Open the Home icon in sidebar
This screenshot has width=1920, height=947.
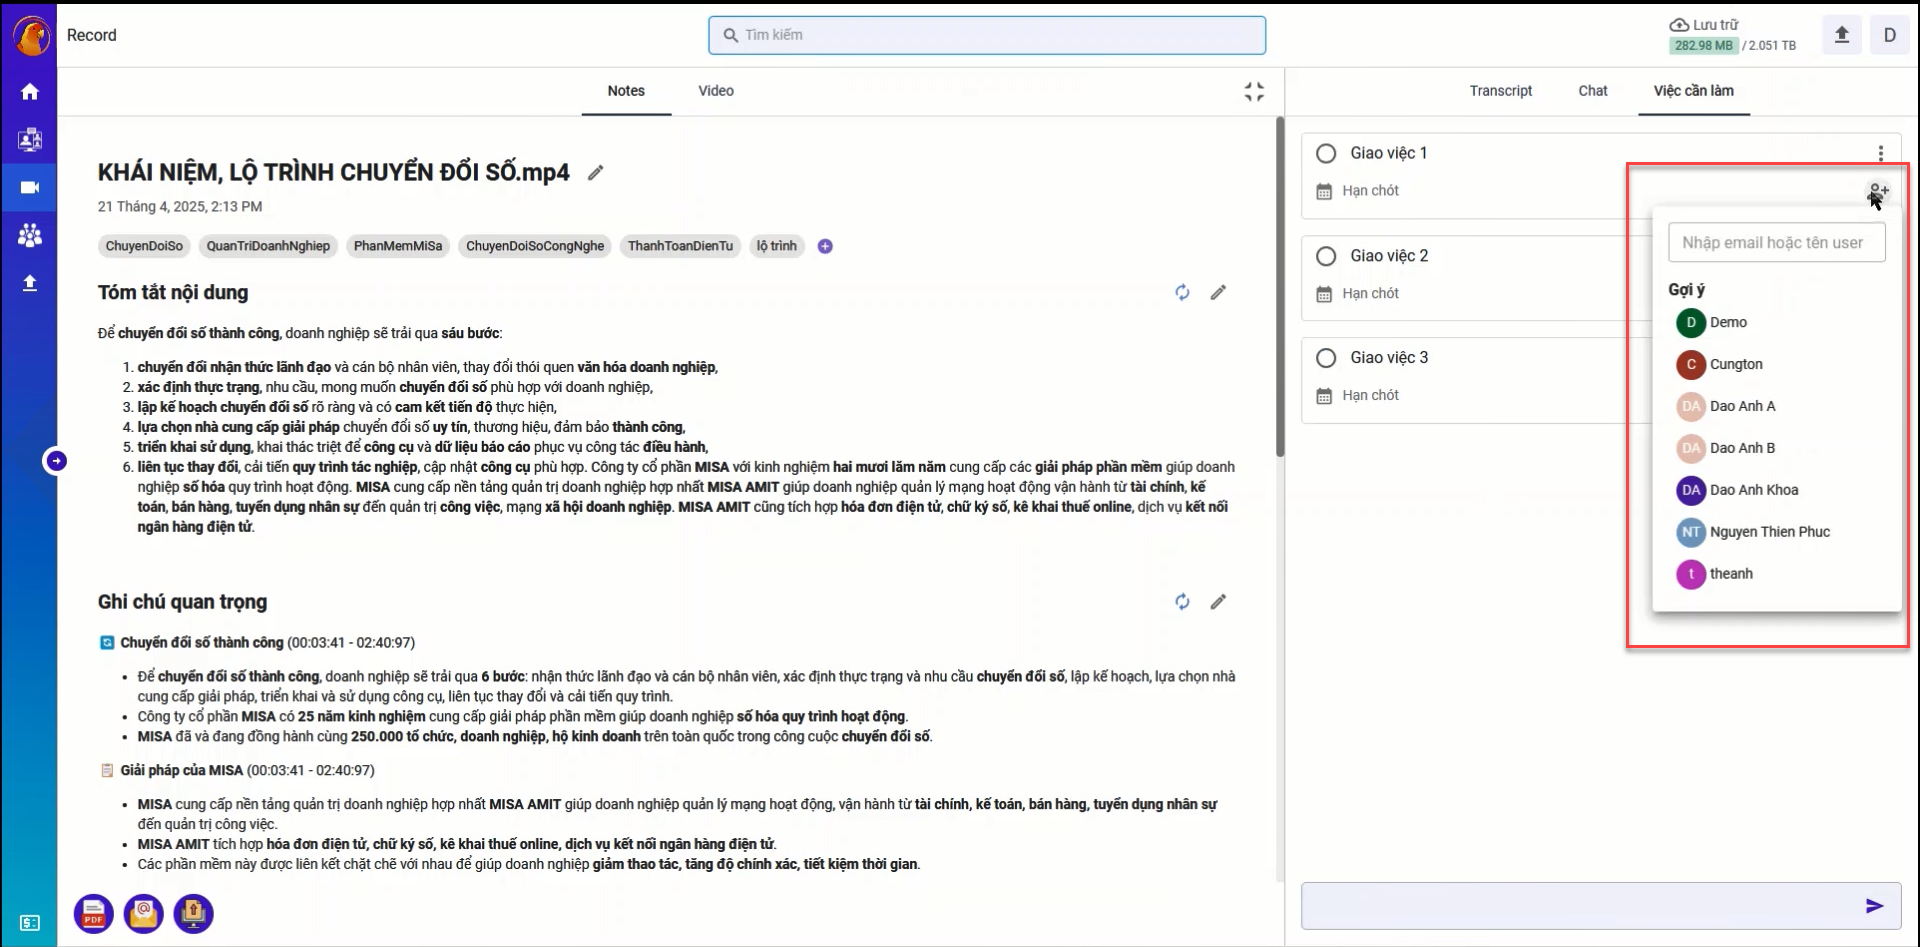tap(30, 92)
